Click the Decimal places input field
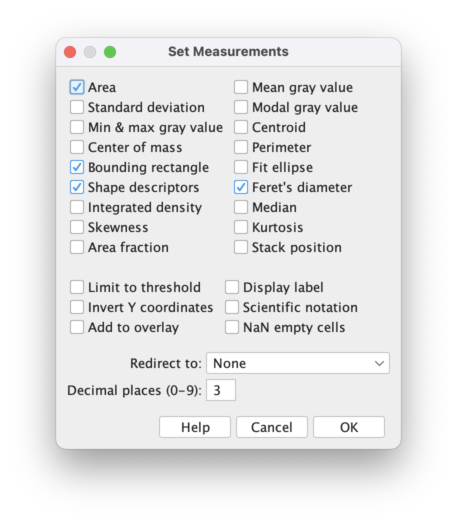Screen dimensions: 457x523 click(x=221, y=390)
